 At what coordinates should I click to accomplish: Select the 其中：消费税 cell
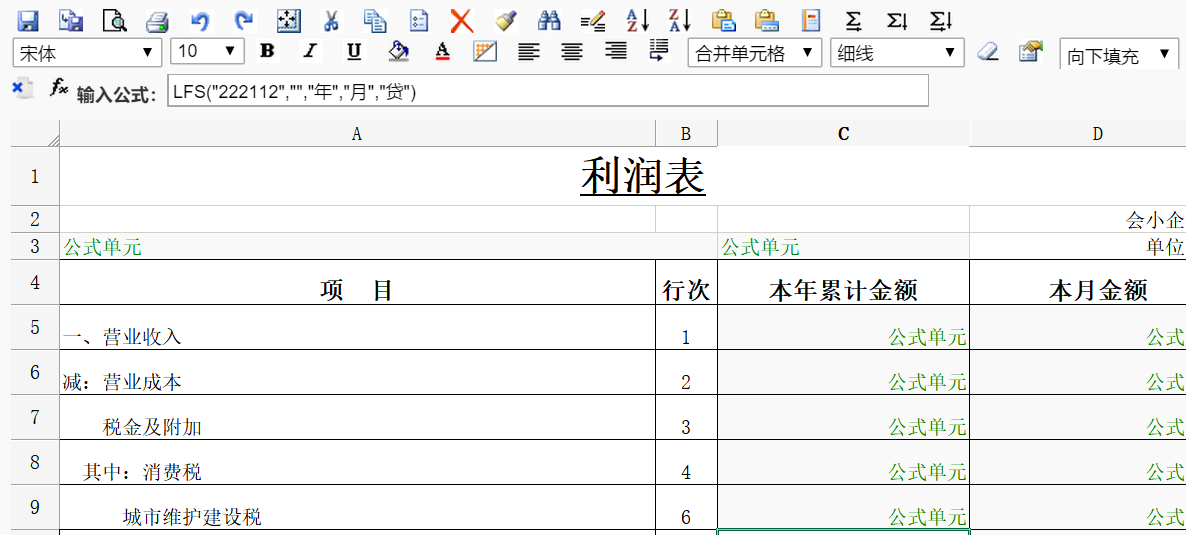[x=357, y=462]
